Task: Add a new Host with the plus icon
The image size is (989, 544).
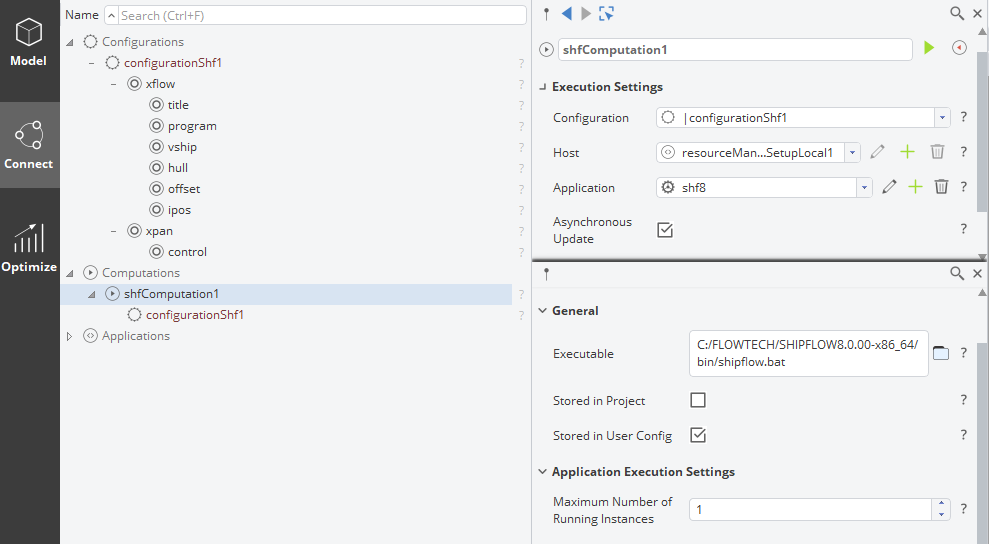Action: (907, 152)
